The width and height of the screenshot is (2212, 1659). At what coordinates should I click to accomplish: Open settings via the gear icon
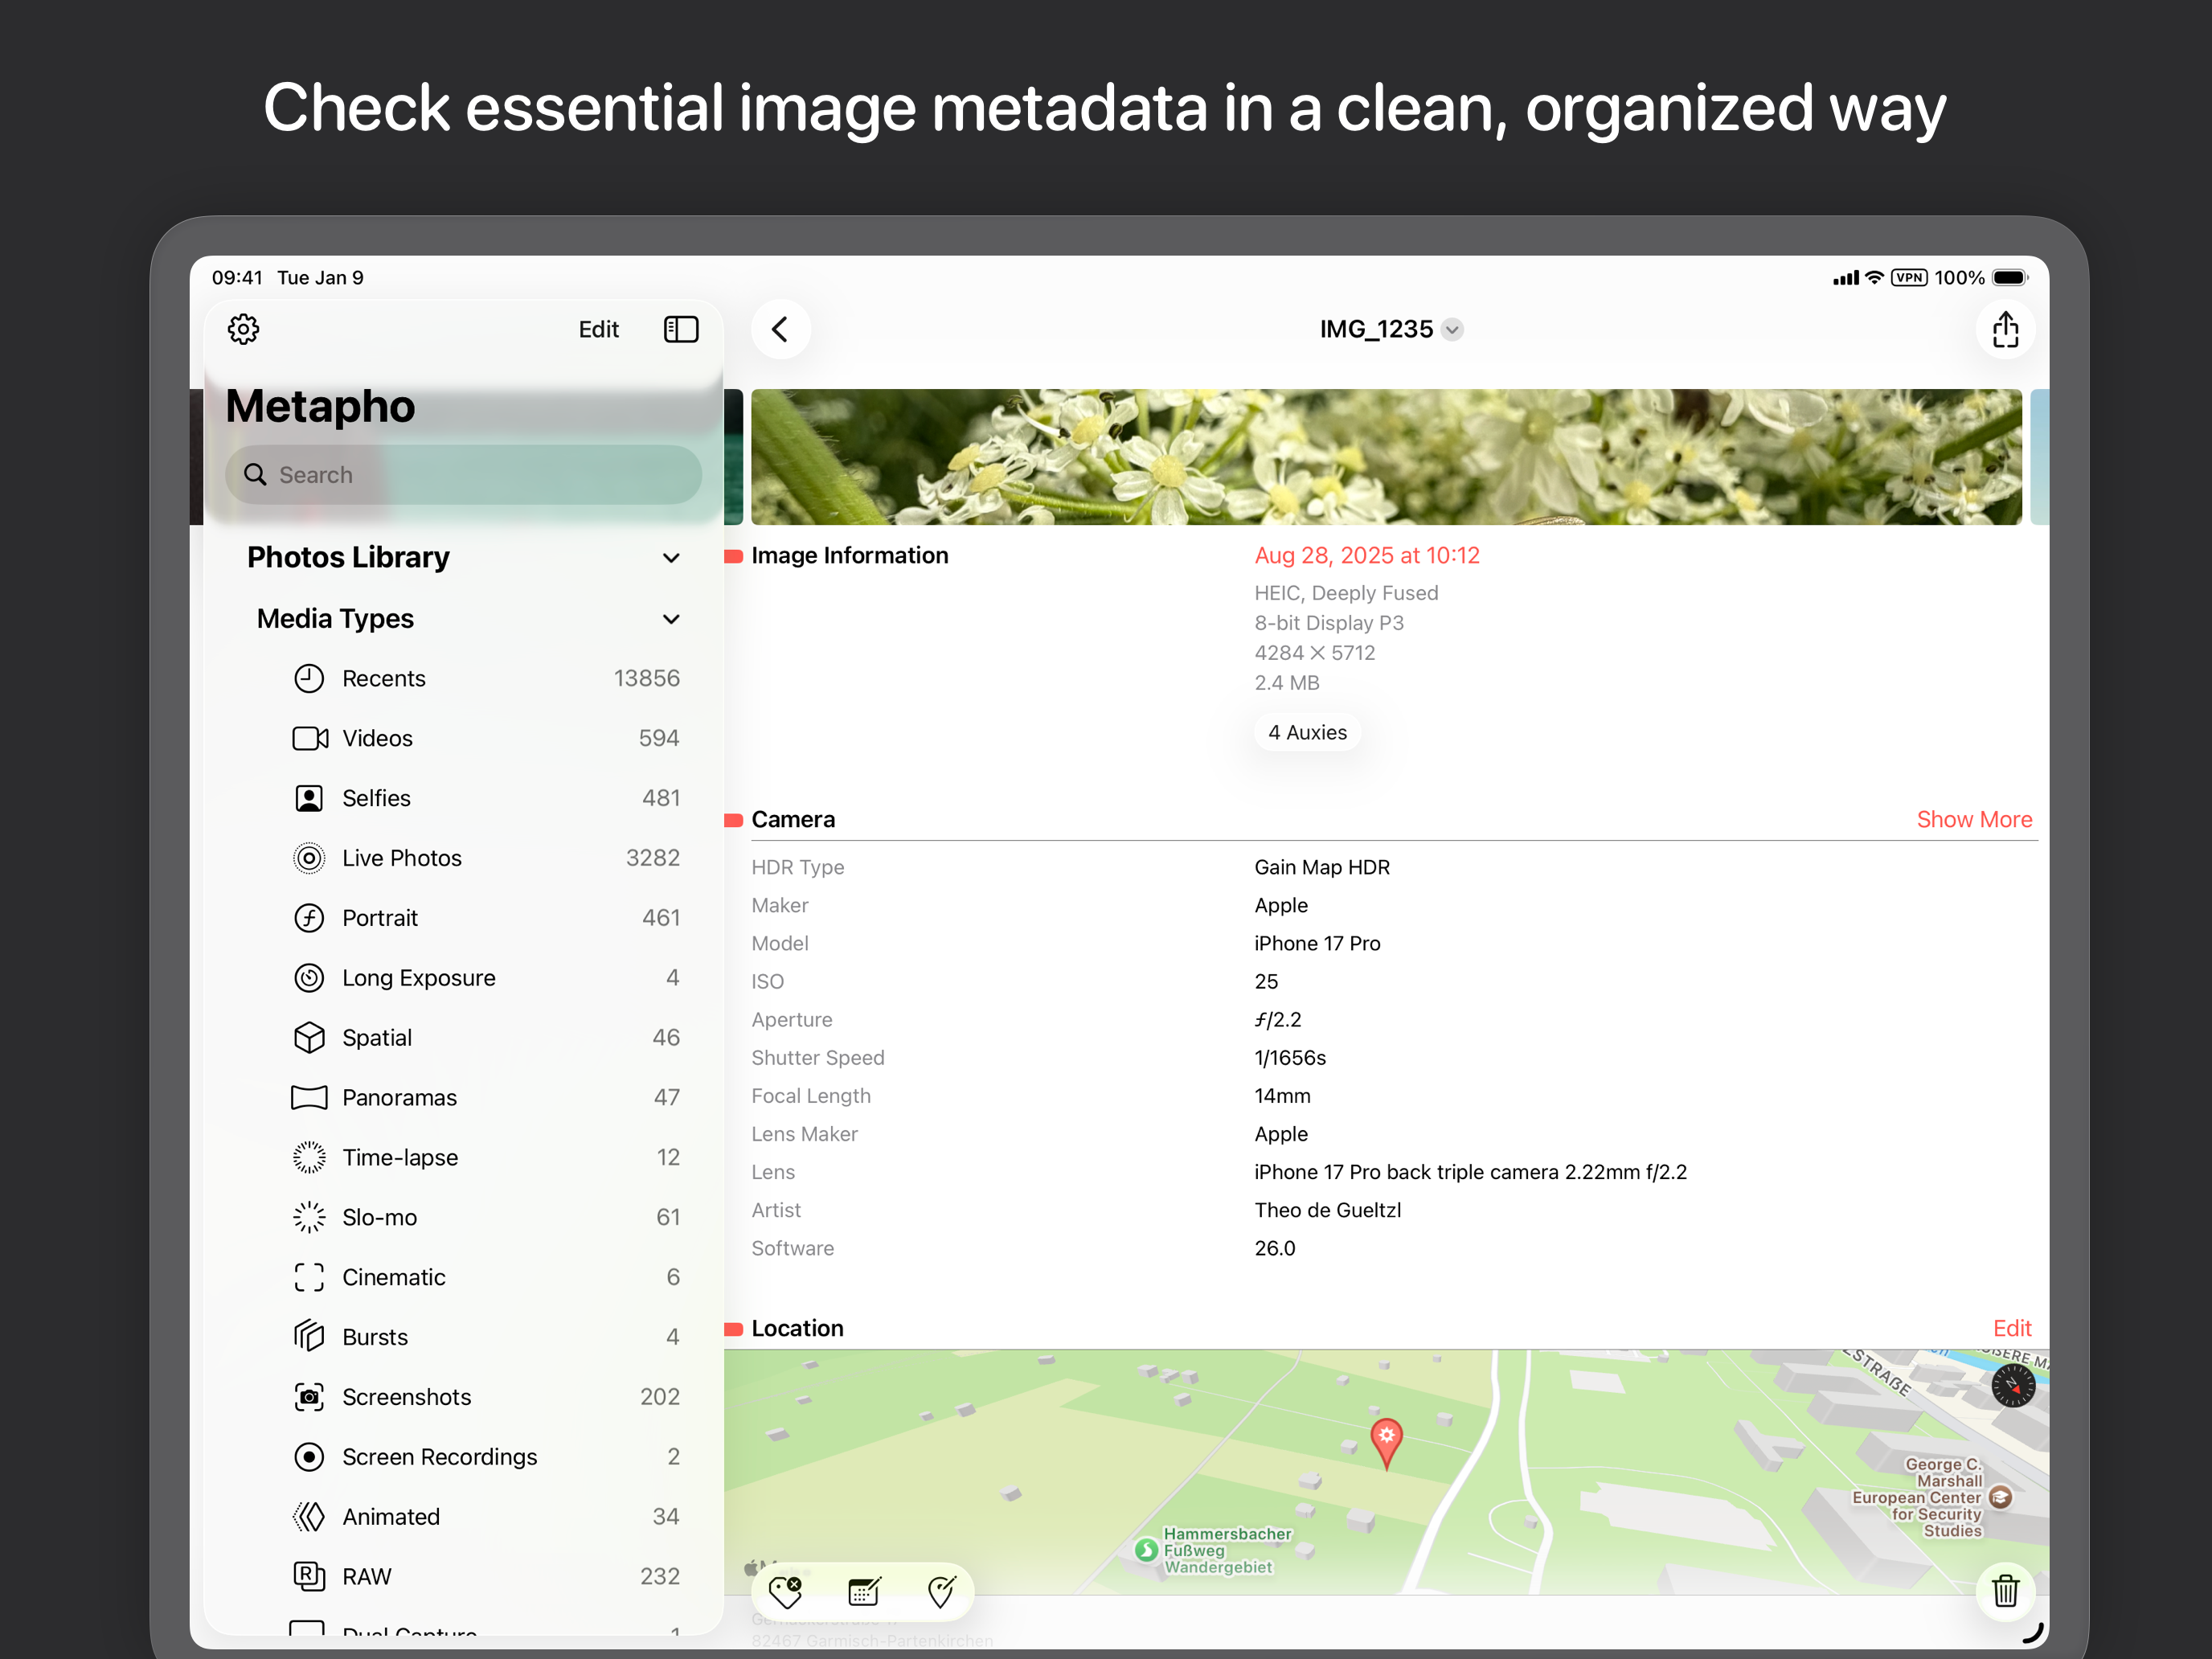243,329
